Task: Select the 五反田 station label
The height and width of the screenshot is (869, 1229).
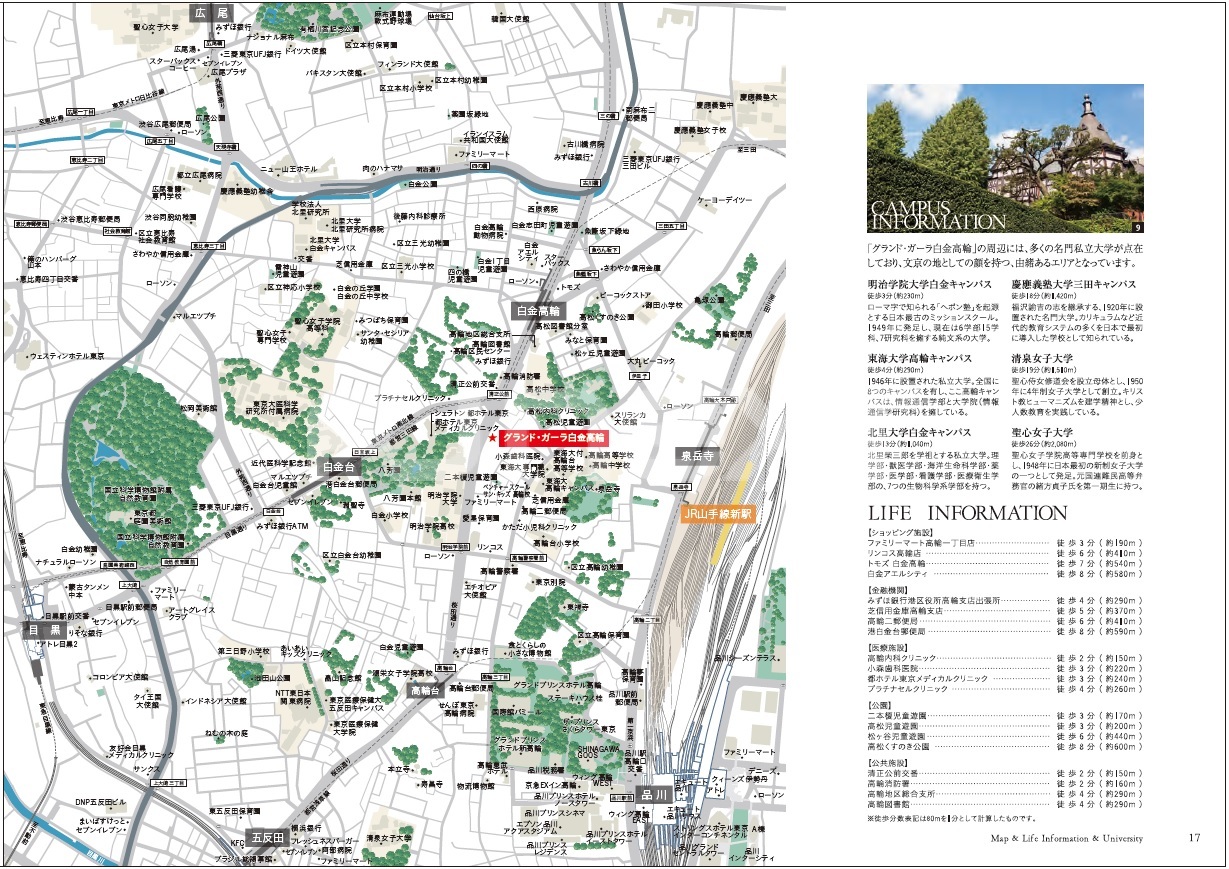Action: 266,836
